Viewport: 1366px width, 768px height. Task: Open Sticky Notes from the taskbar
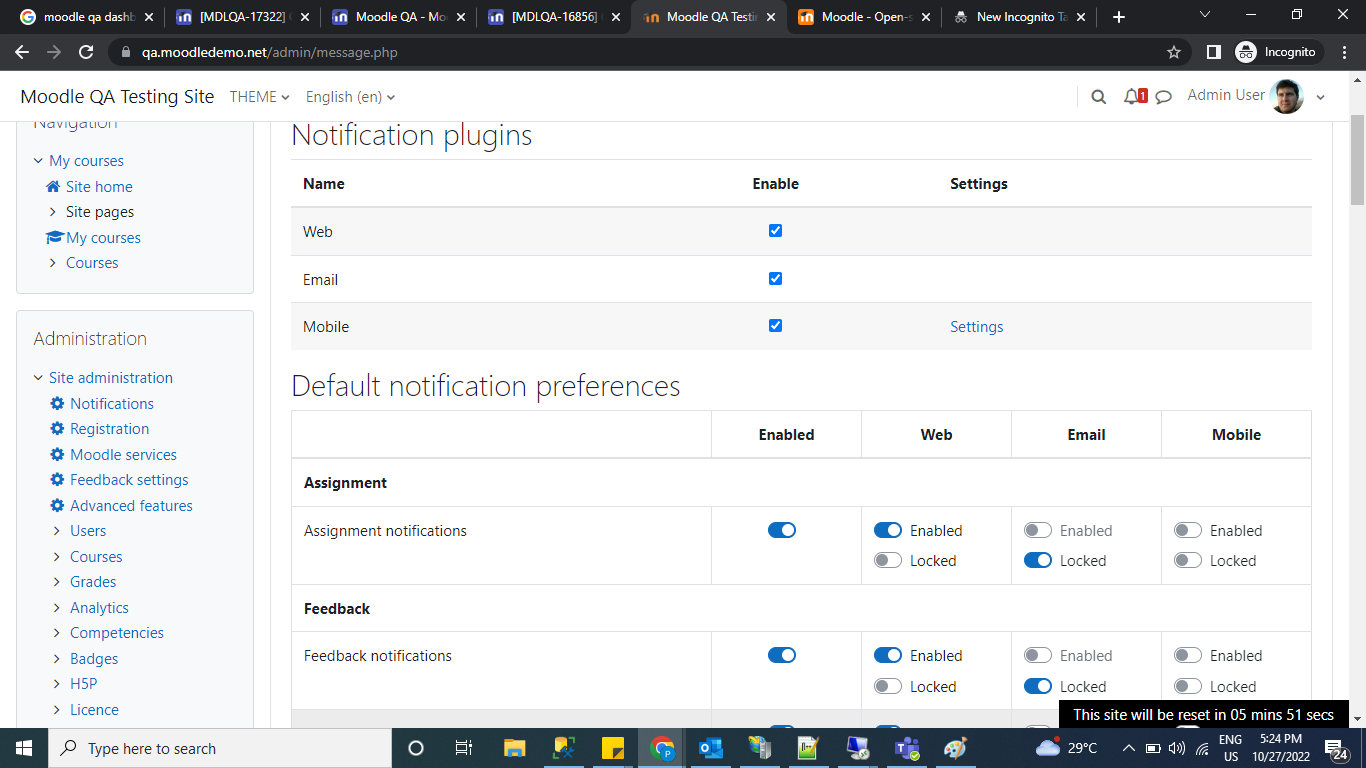pos(613,748)
